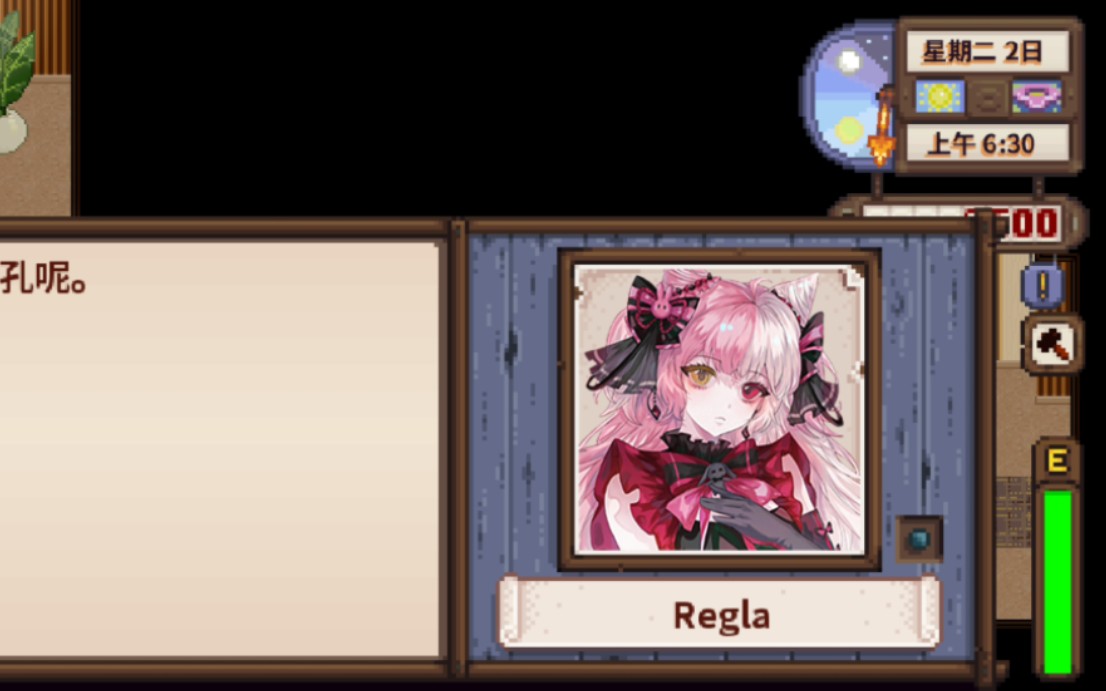The image size is (1106, 691).
Task: Click the orange clock hand arrow
Action: click(883, 127)
